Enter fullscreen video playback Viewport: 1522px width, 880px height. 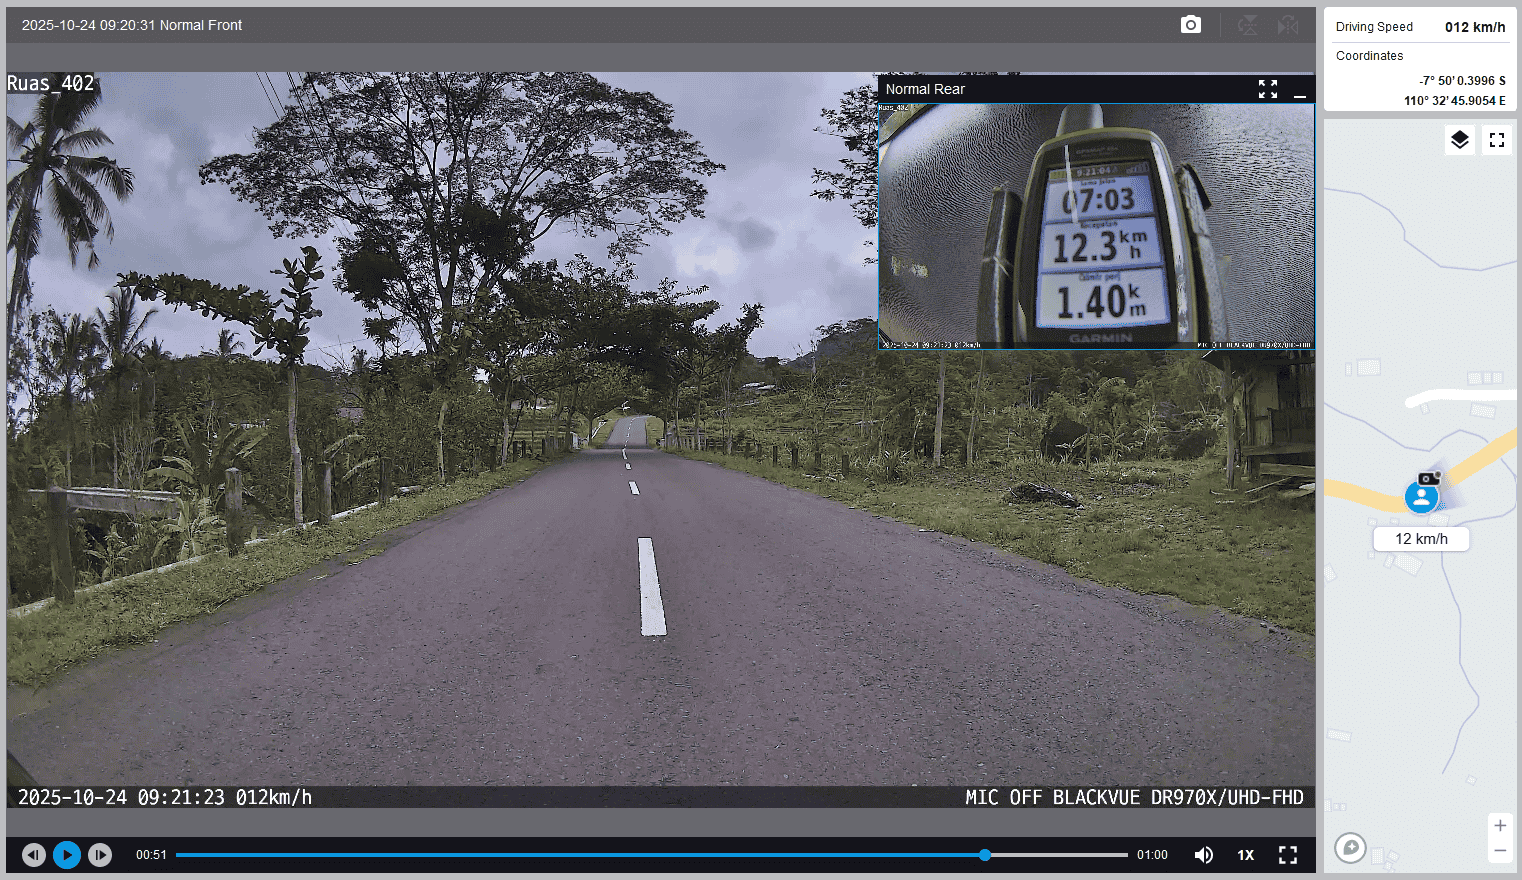pos(1288,855)
